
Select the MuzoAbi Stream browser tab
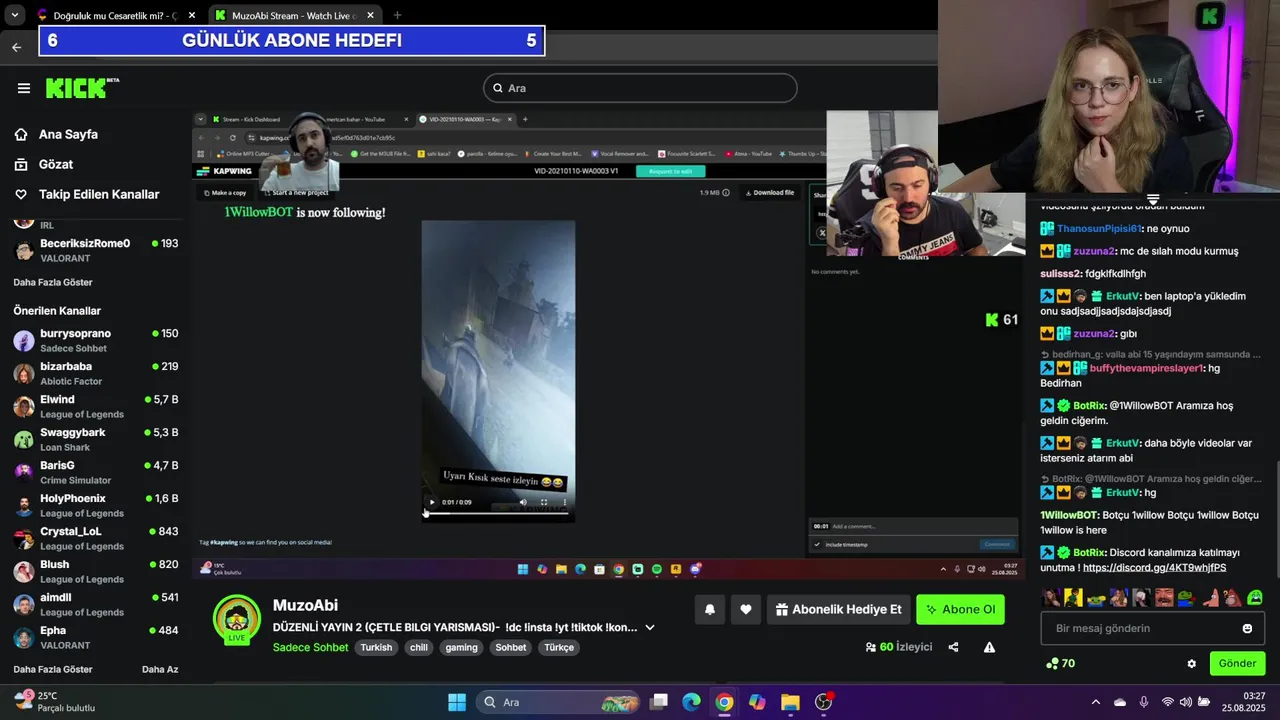296,16
